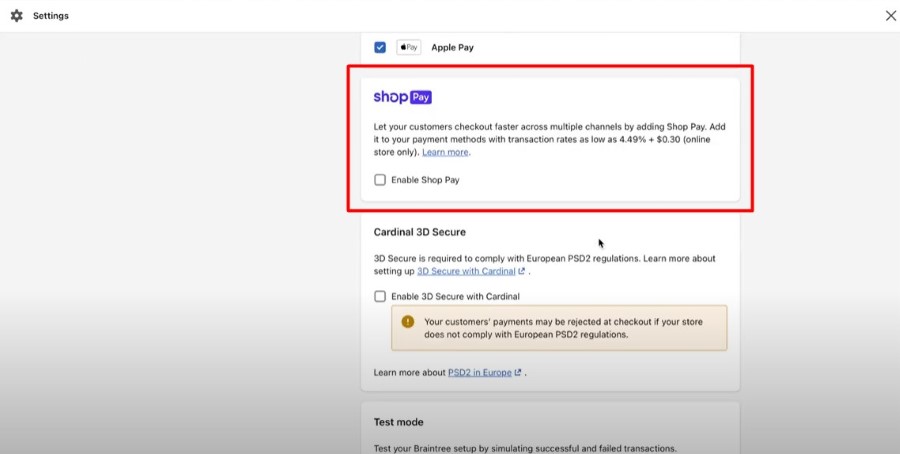Click external-link icon beside 3D Secure with Cardinal
The height and width of the screenshot is (454, 900).
point(521,271)
